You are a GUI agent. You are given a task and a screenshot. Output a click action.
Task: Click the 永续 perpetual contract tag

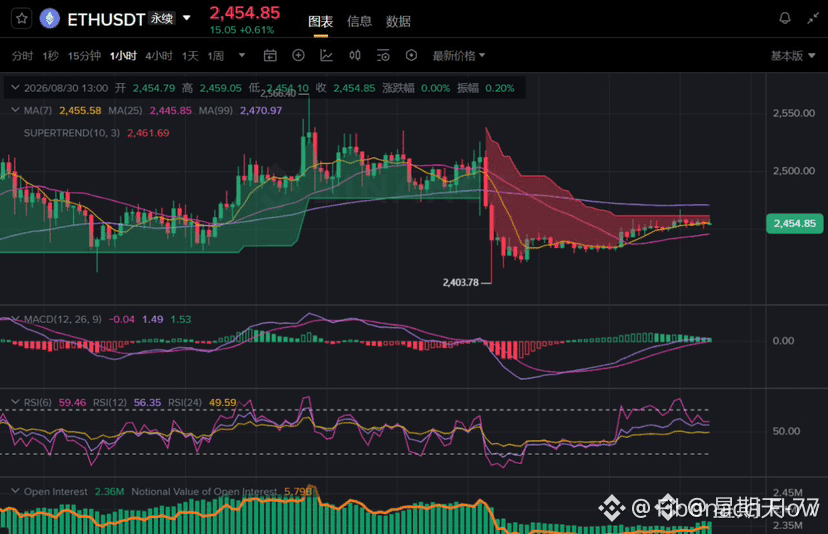[x=162, y=18]
